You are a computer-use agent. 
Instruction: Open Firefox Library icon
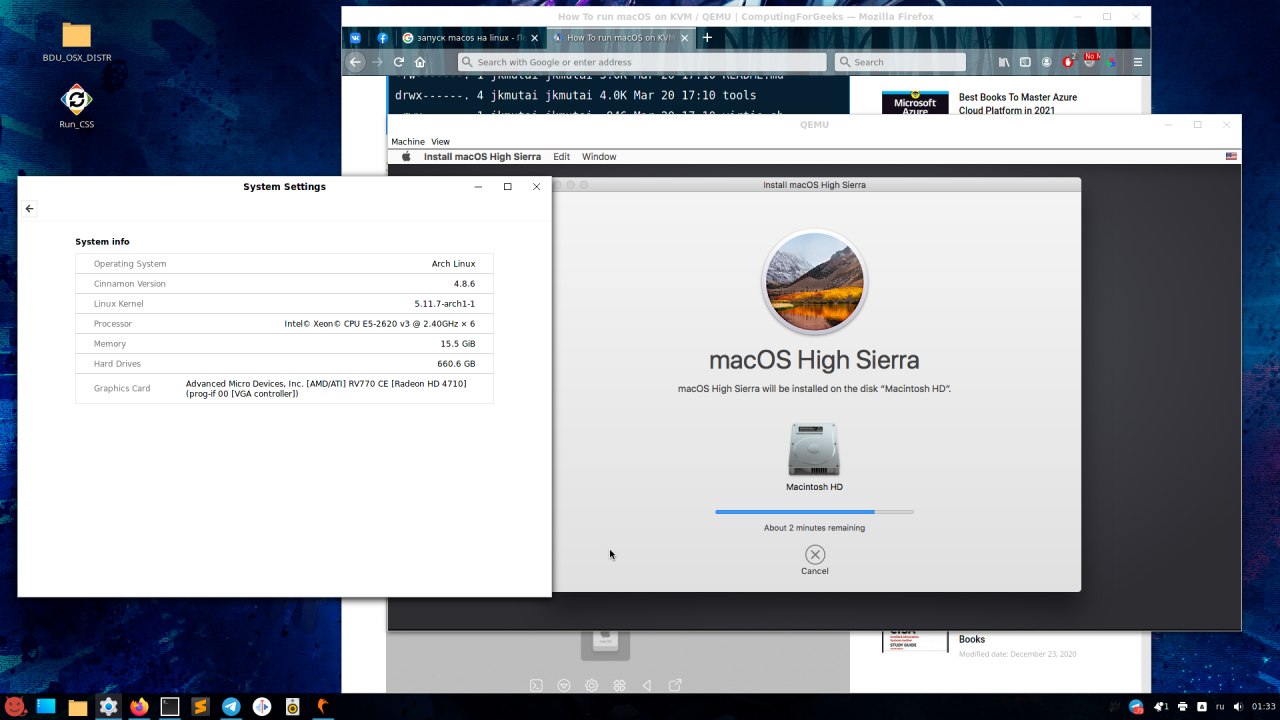click(1004, 62)
